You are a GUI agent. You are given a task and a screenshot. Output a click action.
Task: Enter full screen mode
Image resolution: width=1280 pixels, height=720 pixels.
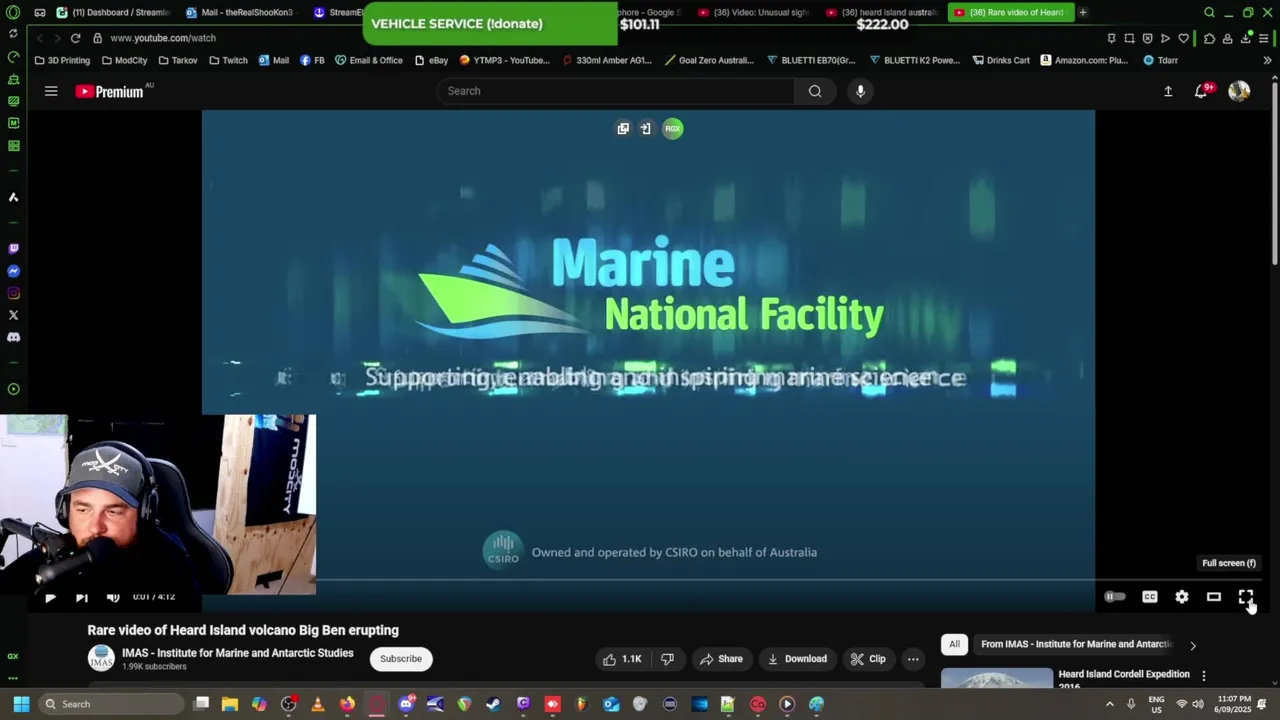click(1246, 597)
